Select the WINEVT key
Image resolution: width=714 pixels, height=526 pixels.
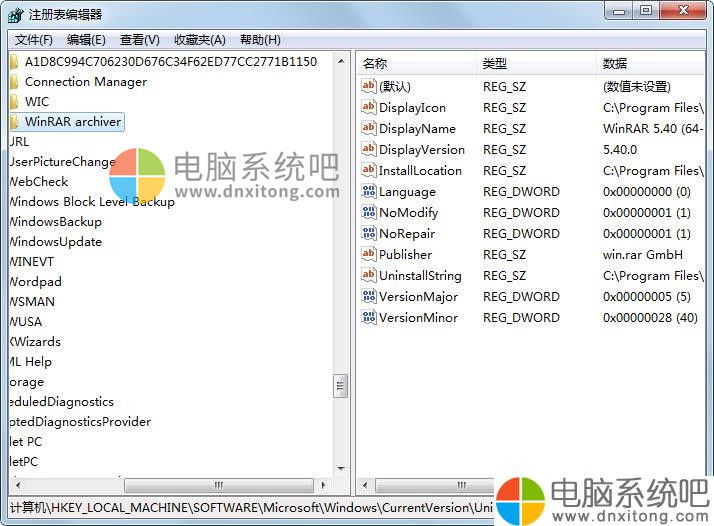pyautogui.click(x=31, y=262)
